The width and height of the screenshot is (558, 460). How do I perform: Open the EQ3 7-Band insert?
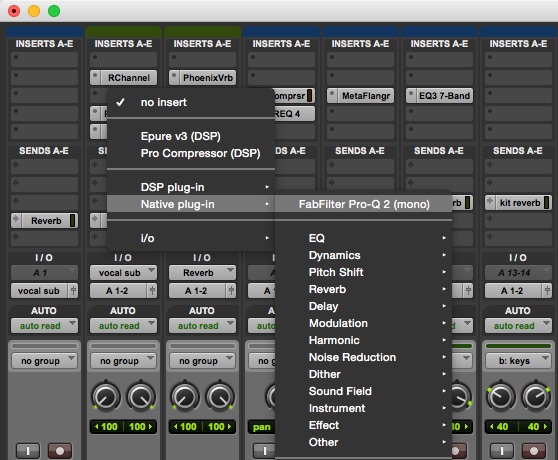[444, 96]
